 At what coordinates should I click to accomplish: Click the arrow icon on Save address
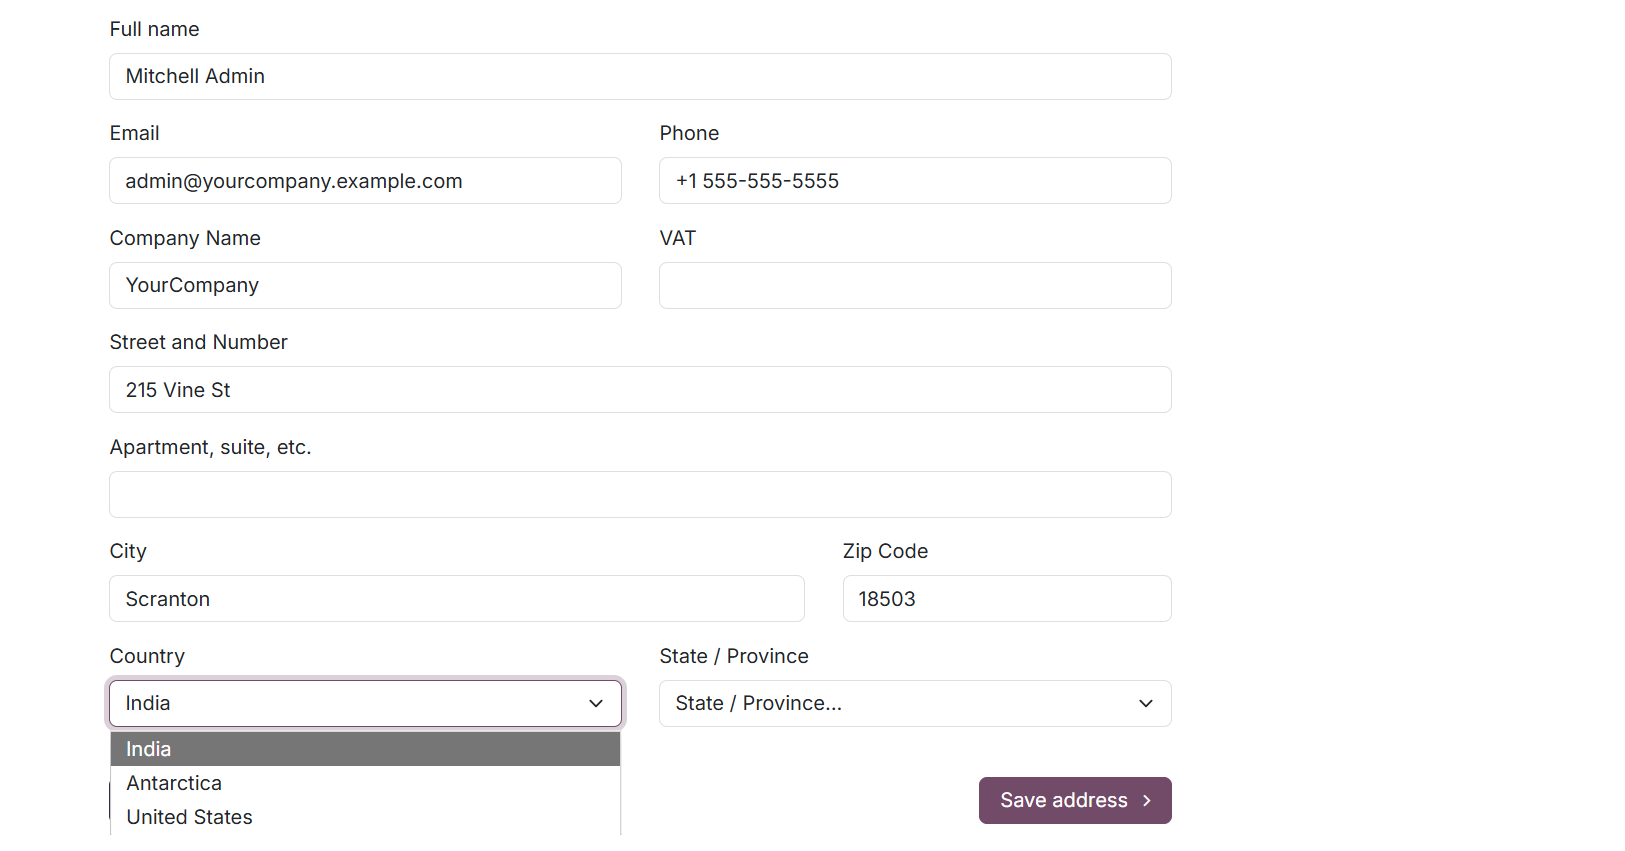coord(1142,800)
